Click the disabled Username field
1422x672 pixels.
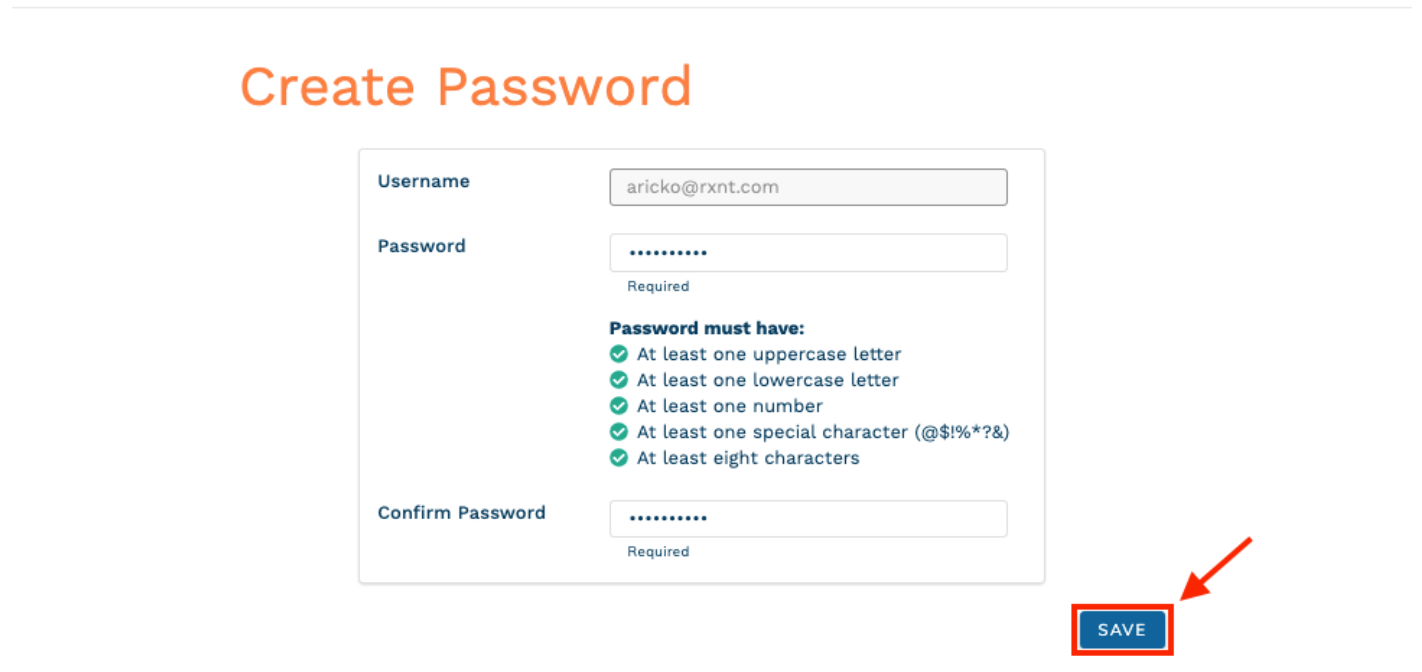[x=808, y=187]
